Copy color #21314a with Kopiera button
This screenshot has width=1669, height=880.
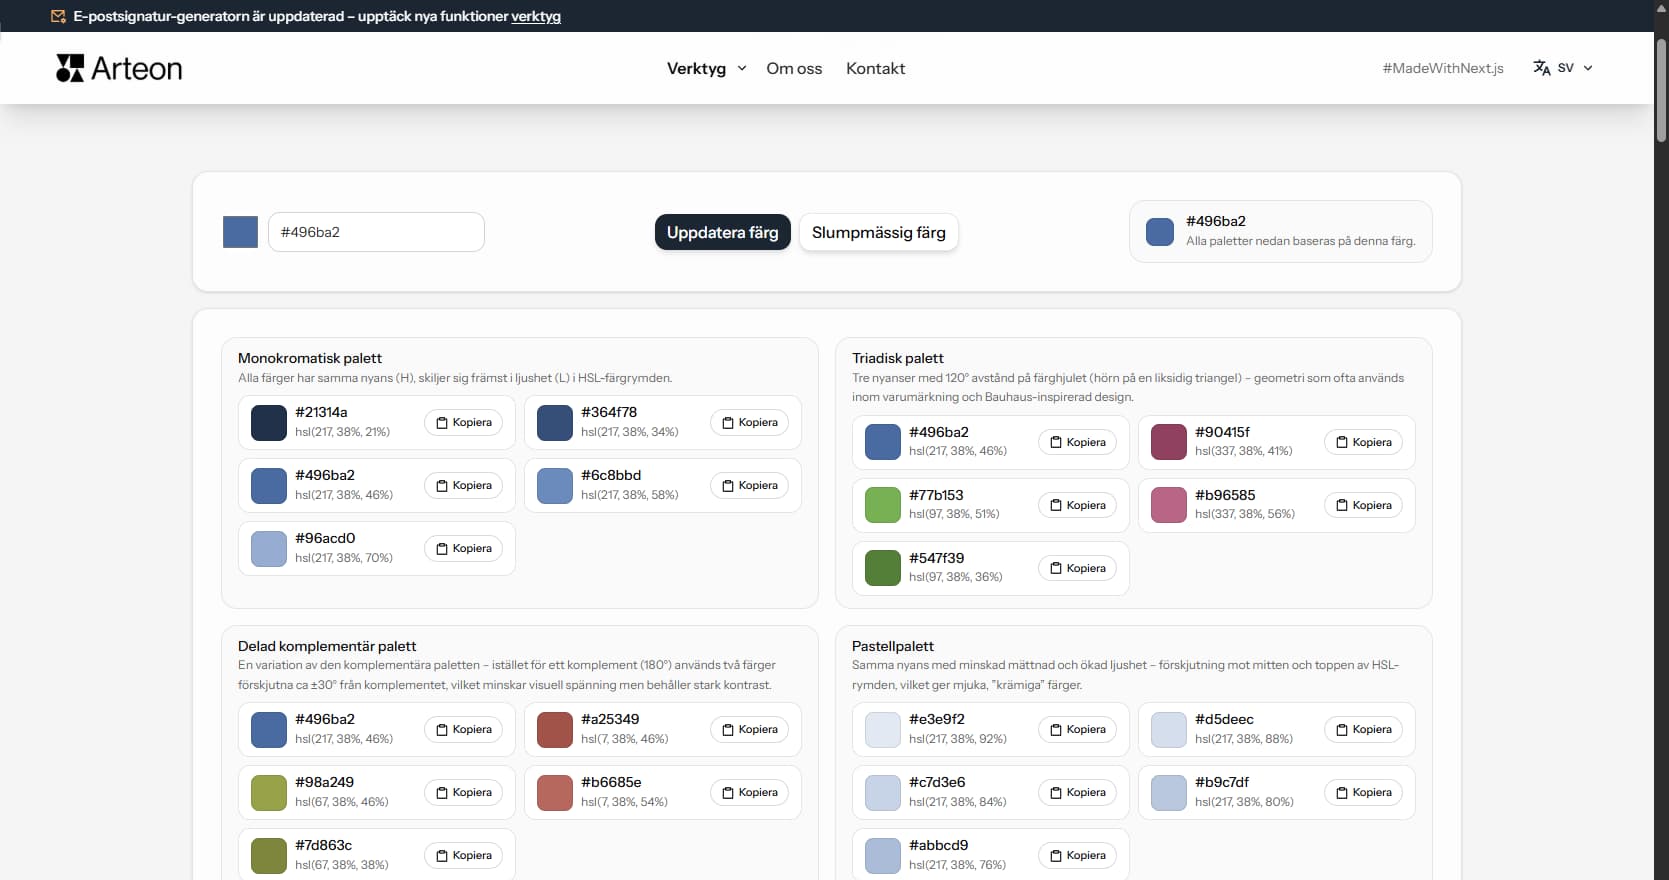tap(463, 423)
